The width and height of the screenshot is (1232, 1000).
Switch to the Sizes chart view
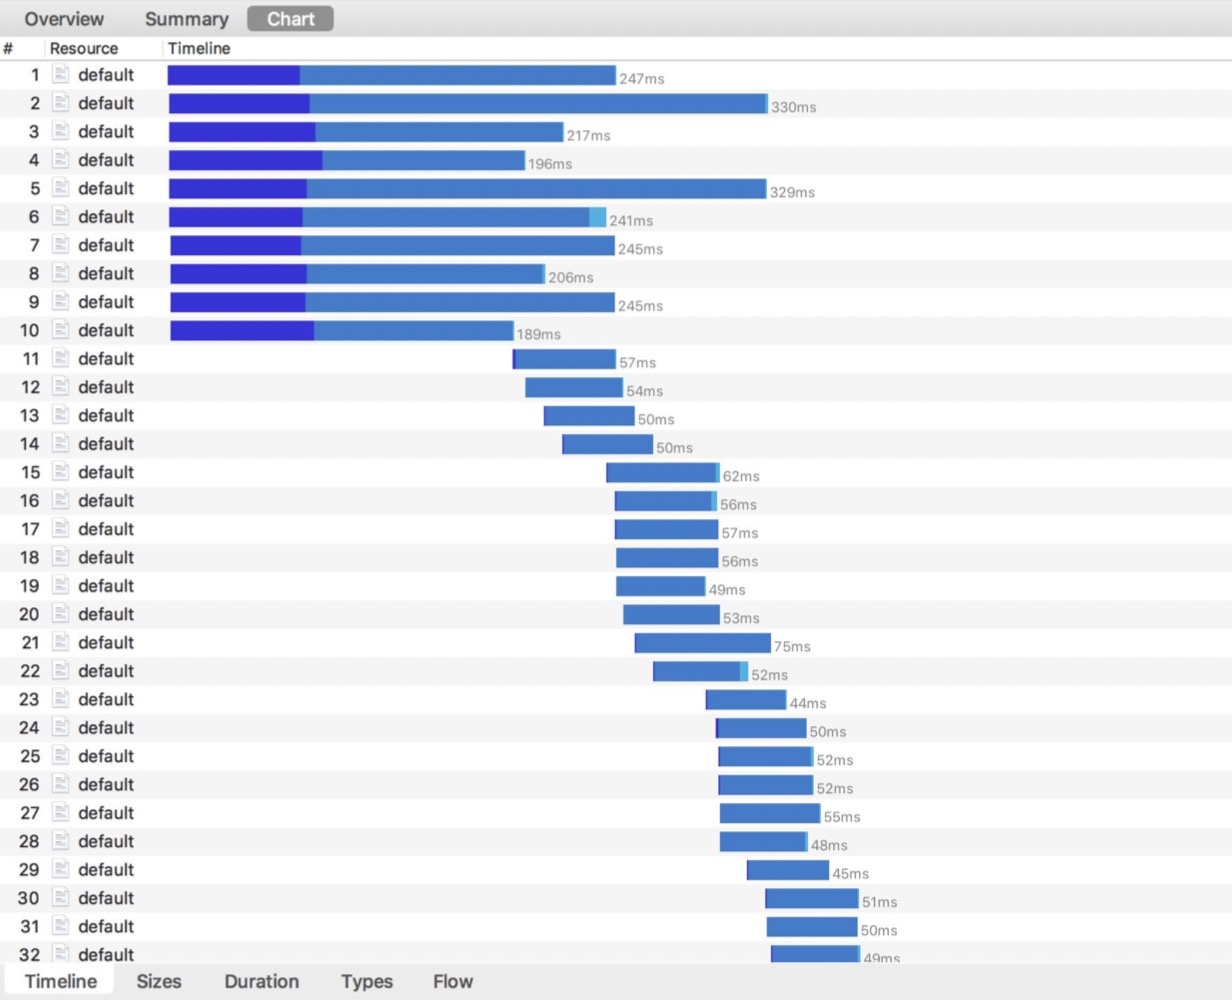[x=159, y=981]
